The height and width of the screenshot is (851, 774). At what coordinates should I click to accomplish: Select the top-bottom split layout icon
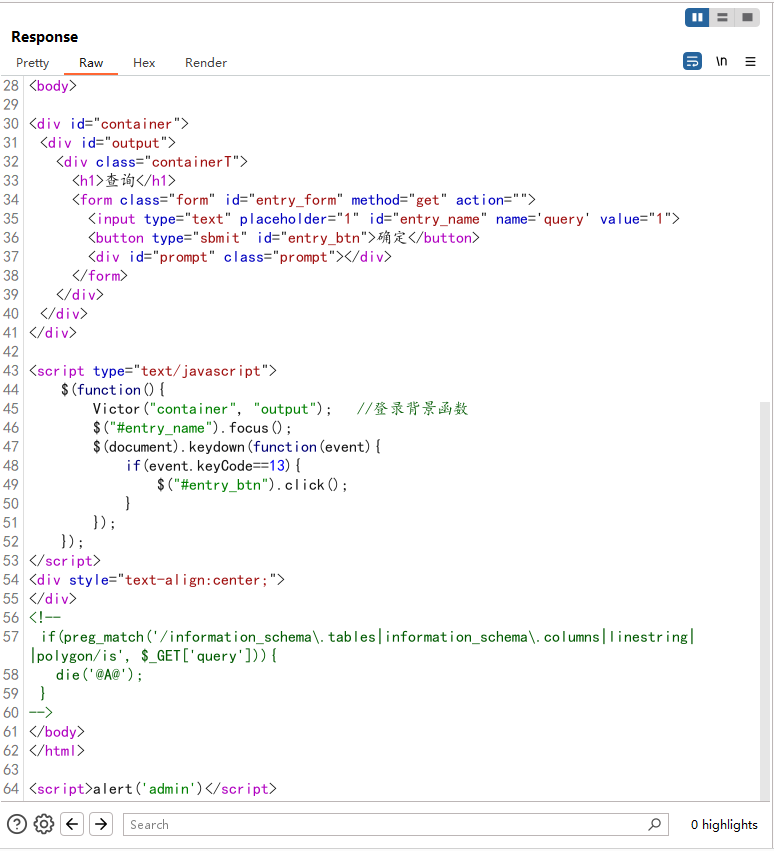coord(722,17)
